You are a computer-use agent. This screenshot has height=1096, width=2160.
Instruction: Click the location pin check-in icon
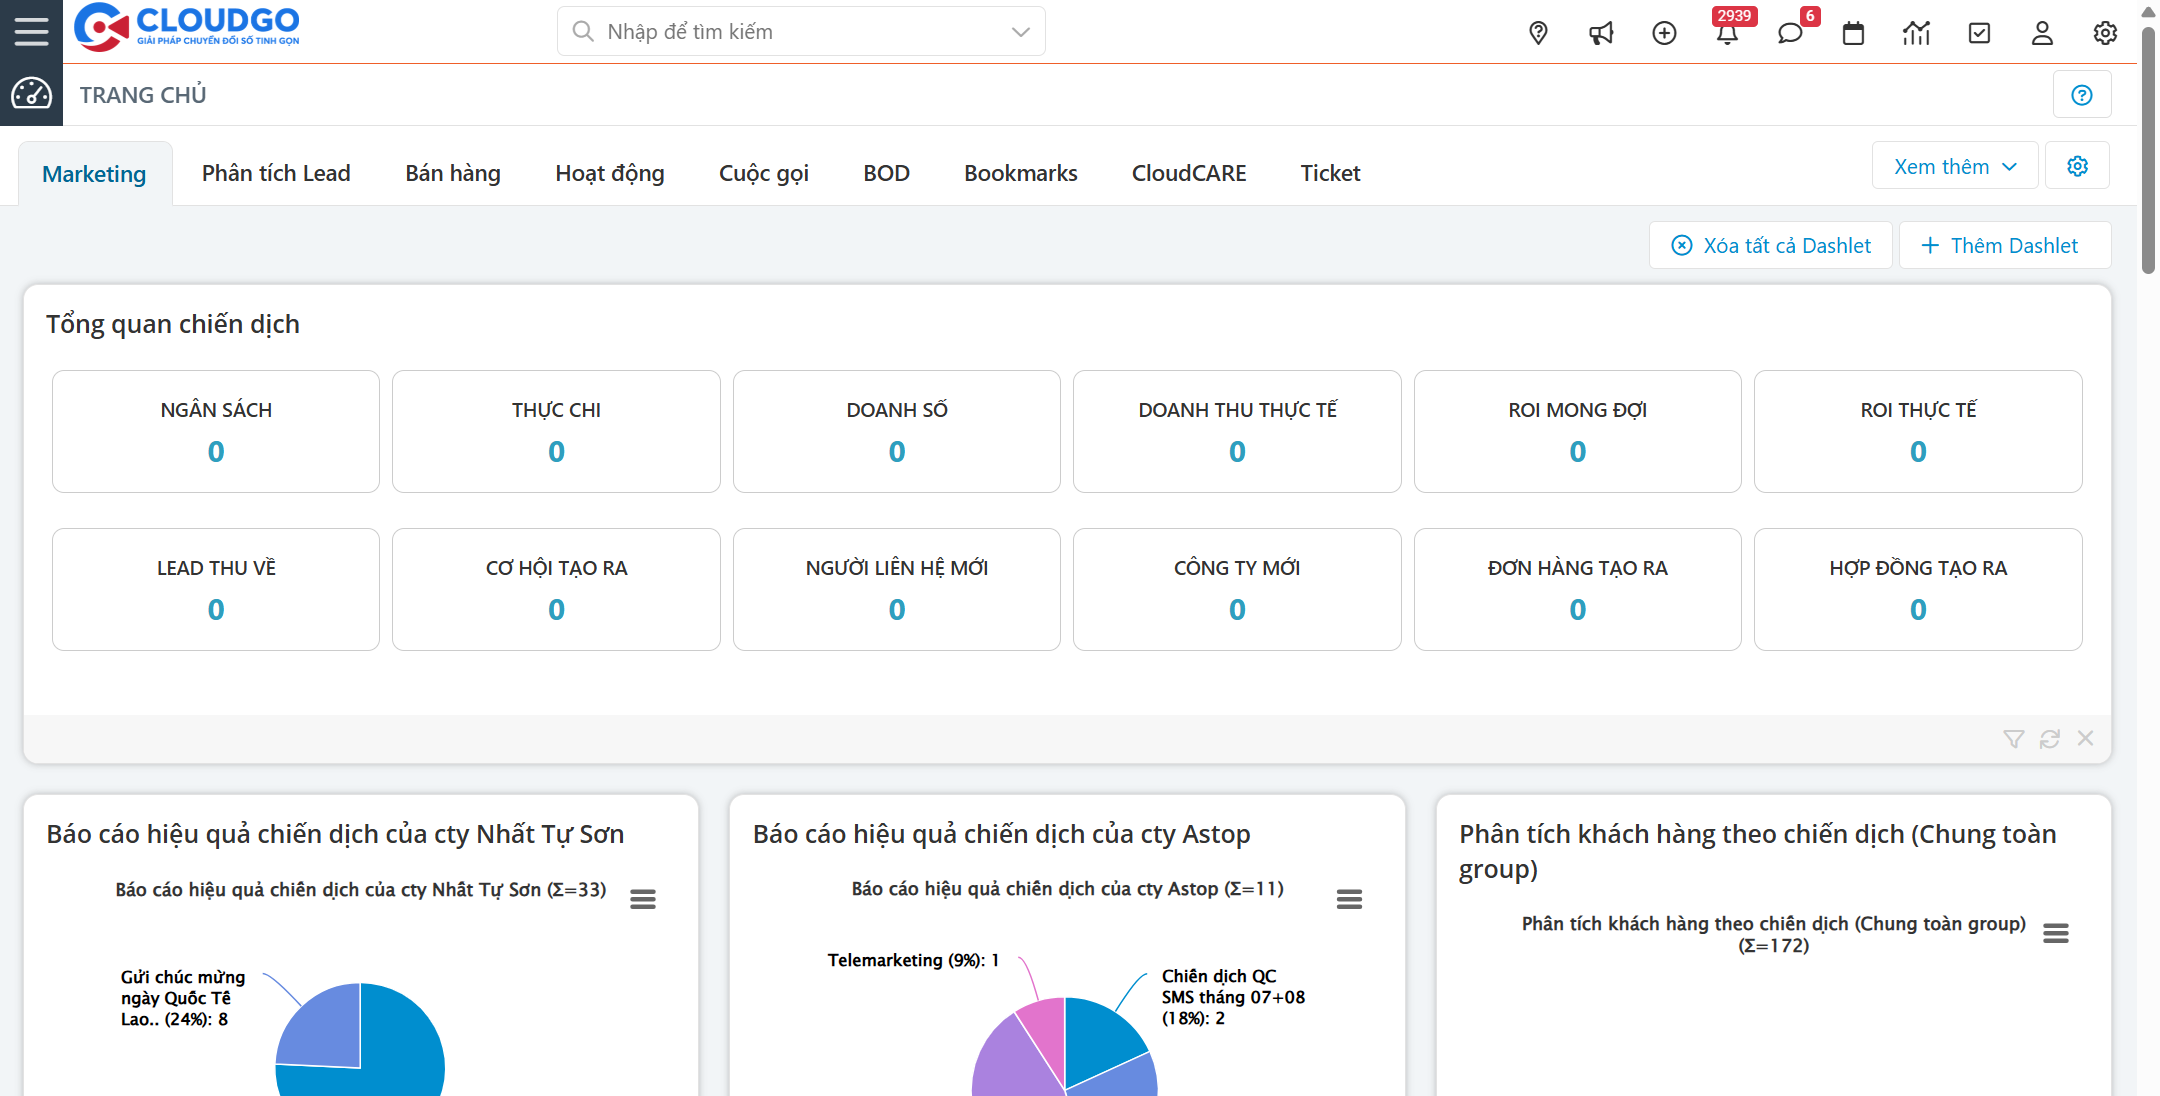(x=1538, y=33)
